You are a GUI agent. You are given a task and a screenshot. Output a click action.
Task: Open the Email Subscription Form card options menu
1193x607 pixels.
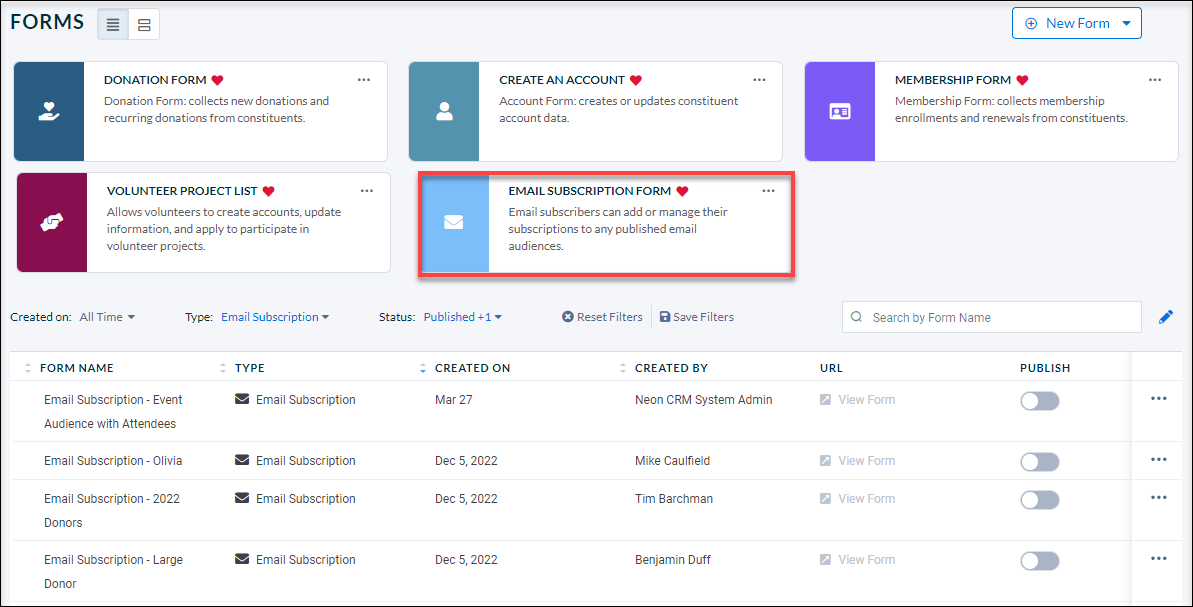point(768,191)
